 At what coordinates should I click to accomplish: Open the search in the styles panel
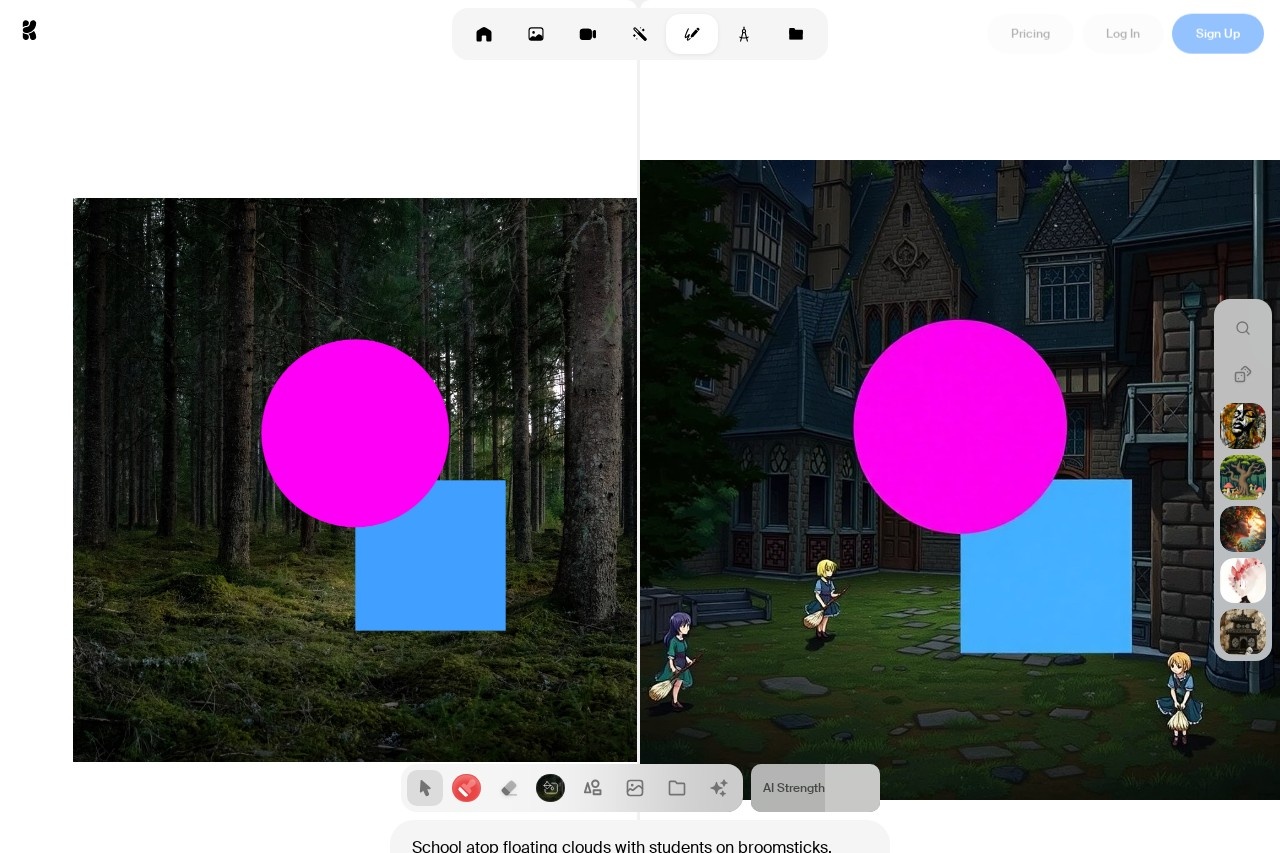[1243, 328]
